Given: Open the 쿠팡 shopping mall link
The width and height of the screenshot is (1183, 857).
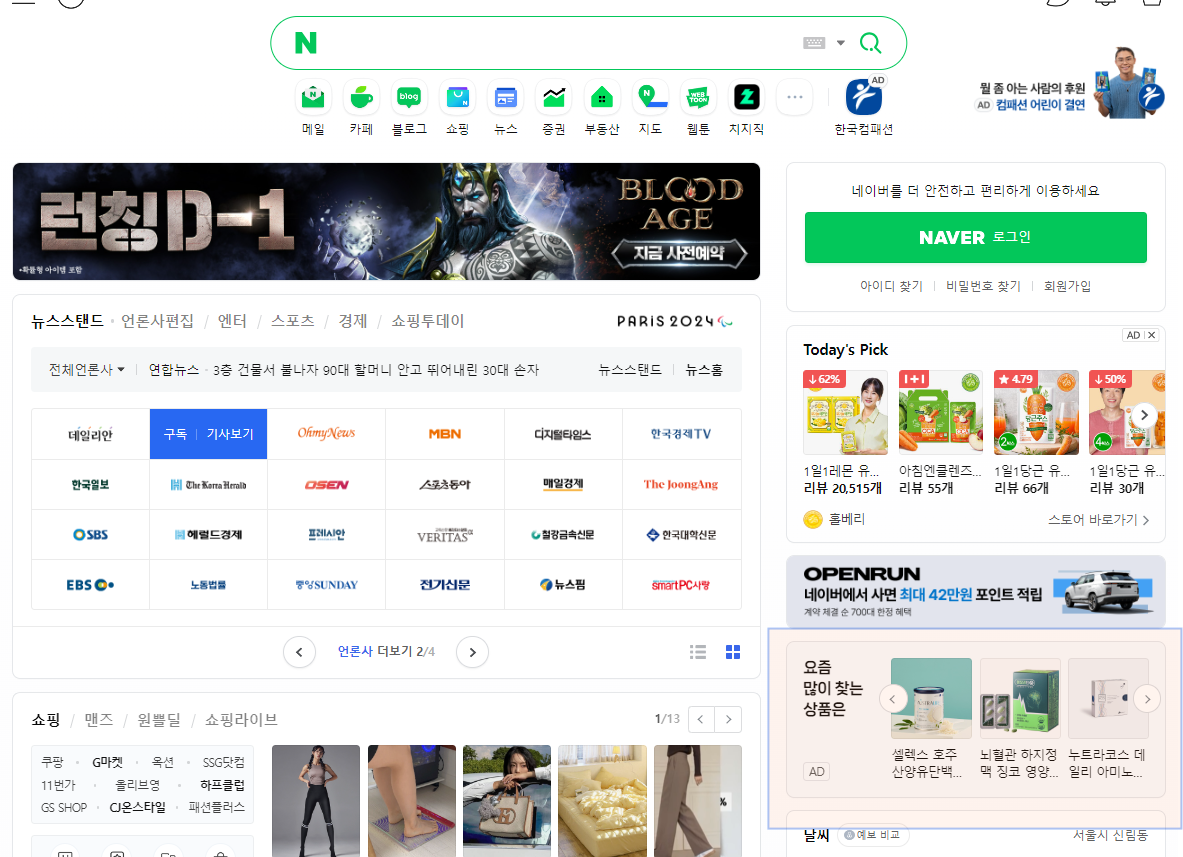Looking at the screenshot, I should click(52, 763).
